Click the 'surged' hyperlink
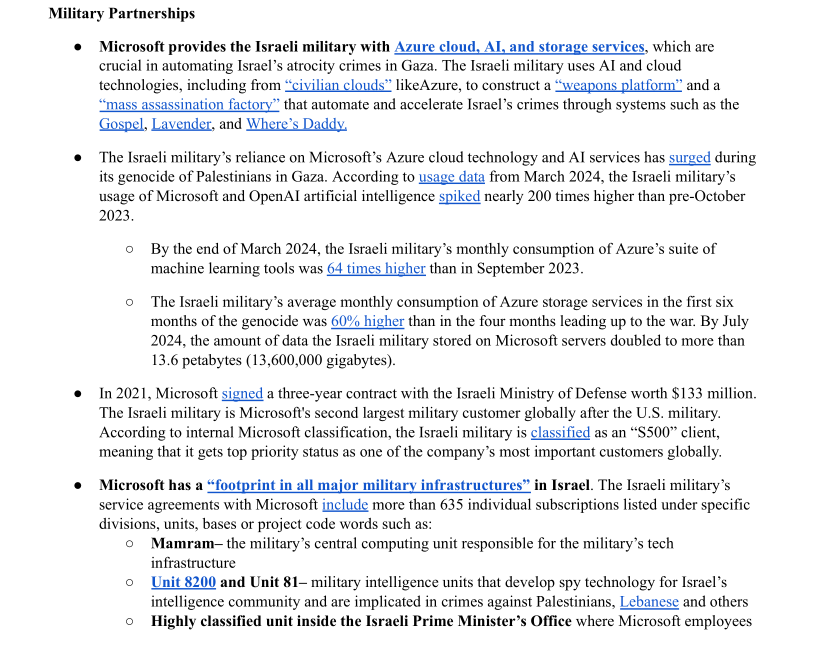815x651 pixels. (689, 158)
